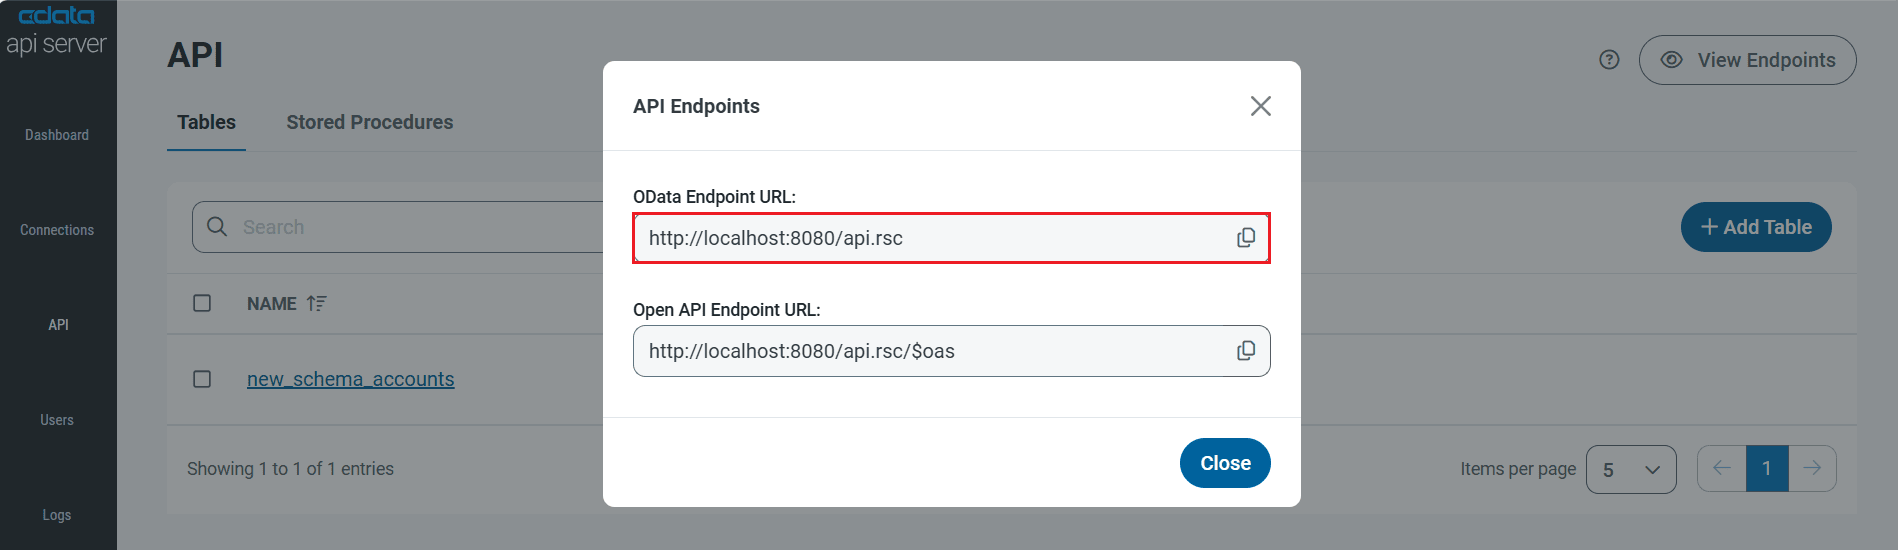Click the CData API Server logo

57,30
